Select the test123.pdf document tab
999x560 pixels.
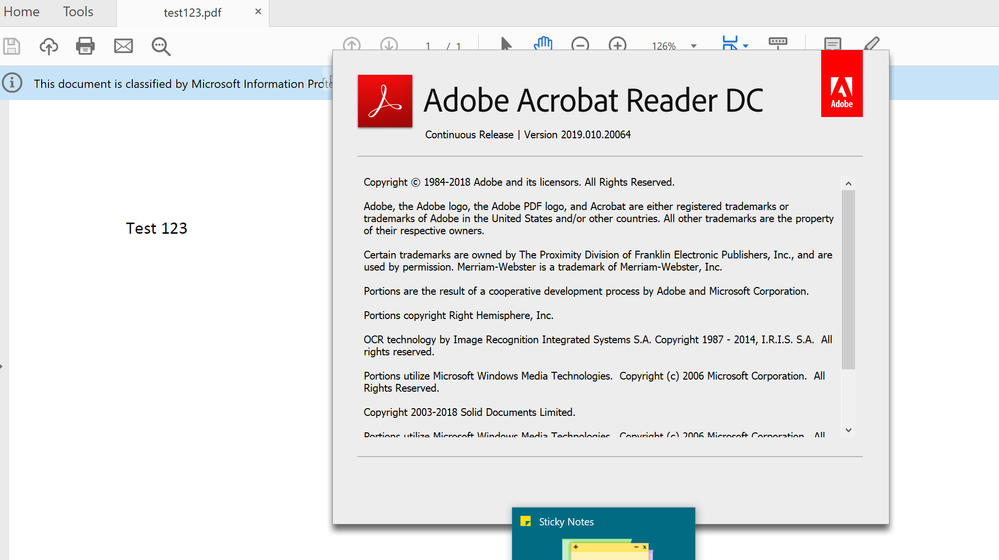[192, 13]
